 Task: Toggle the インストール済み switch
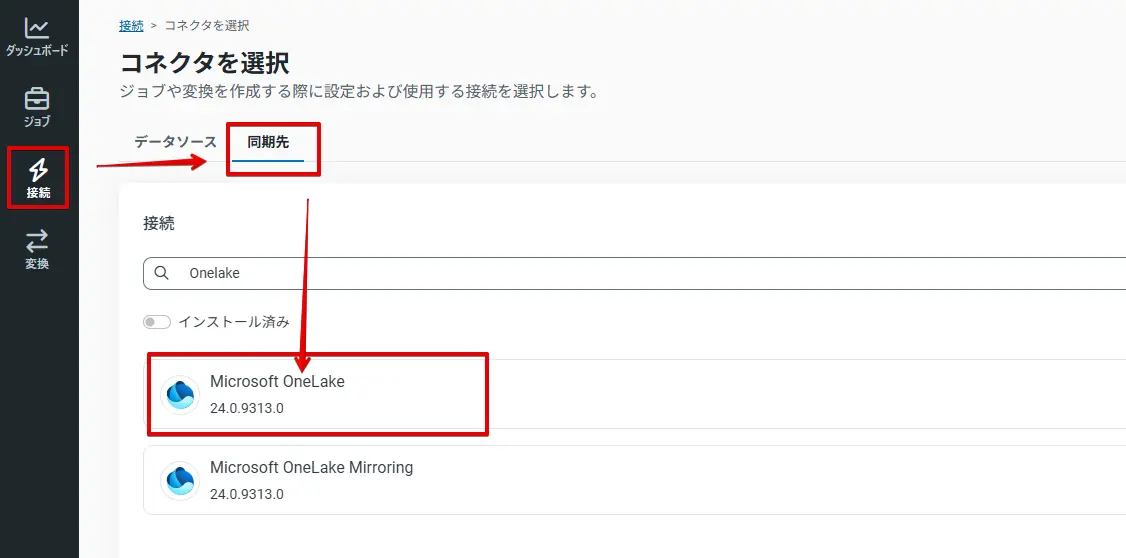(157, 322)
